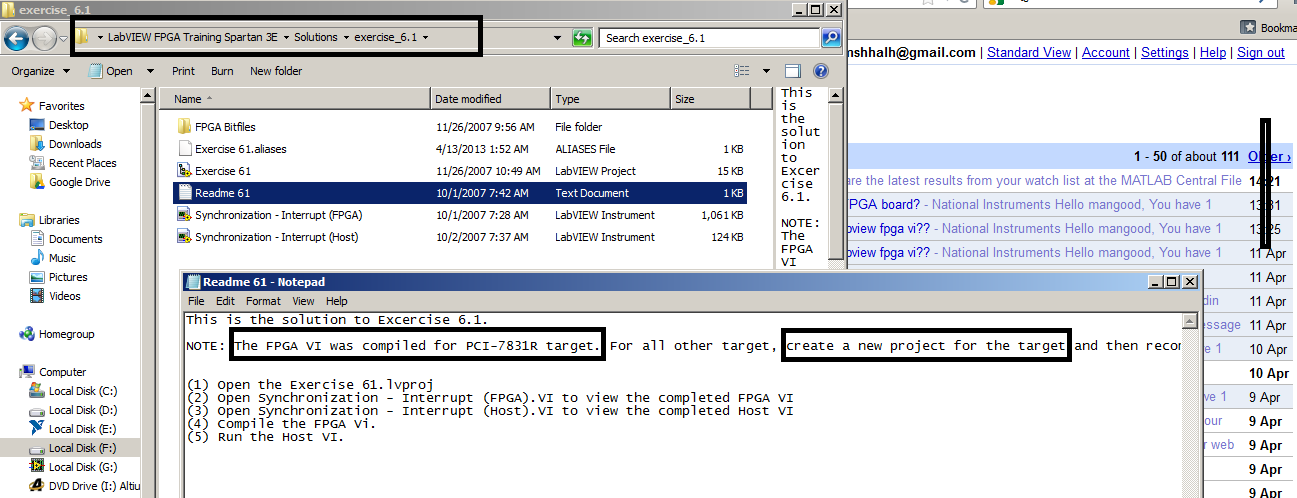Viewport: 1297px width, 498px height.
Task: Open the Notepad Help menu
Action: [337, 301]
